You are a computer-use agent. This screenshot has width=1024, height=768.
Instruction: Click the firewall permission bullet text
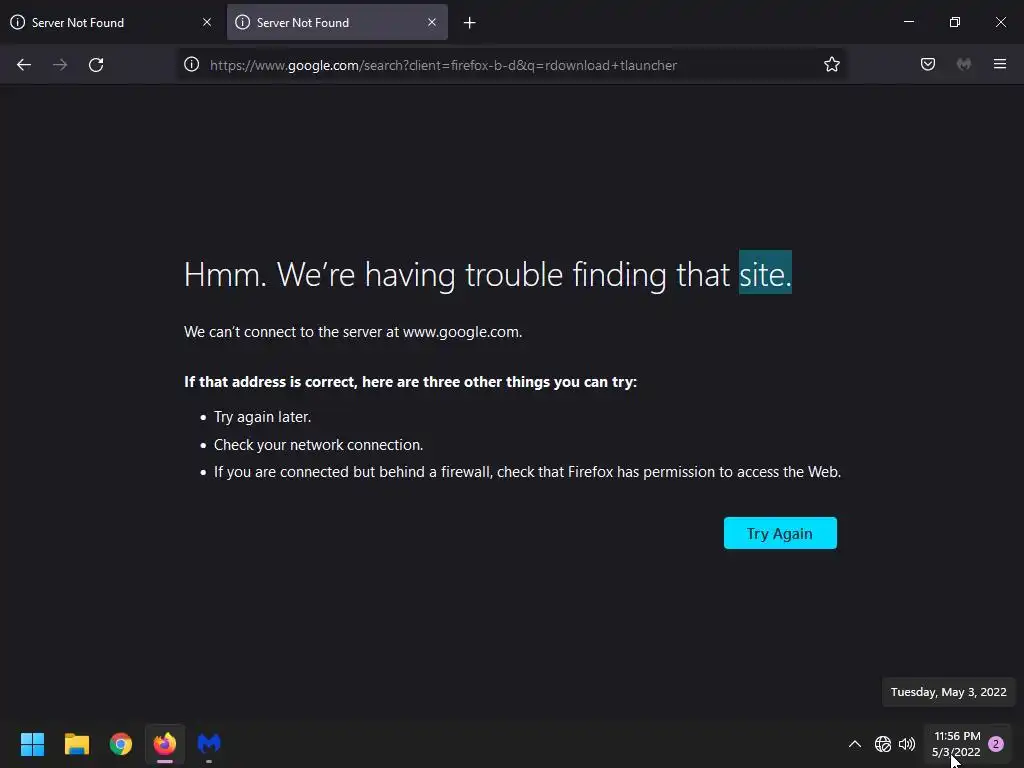527,472
